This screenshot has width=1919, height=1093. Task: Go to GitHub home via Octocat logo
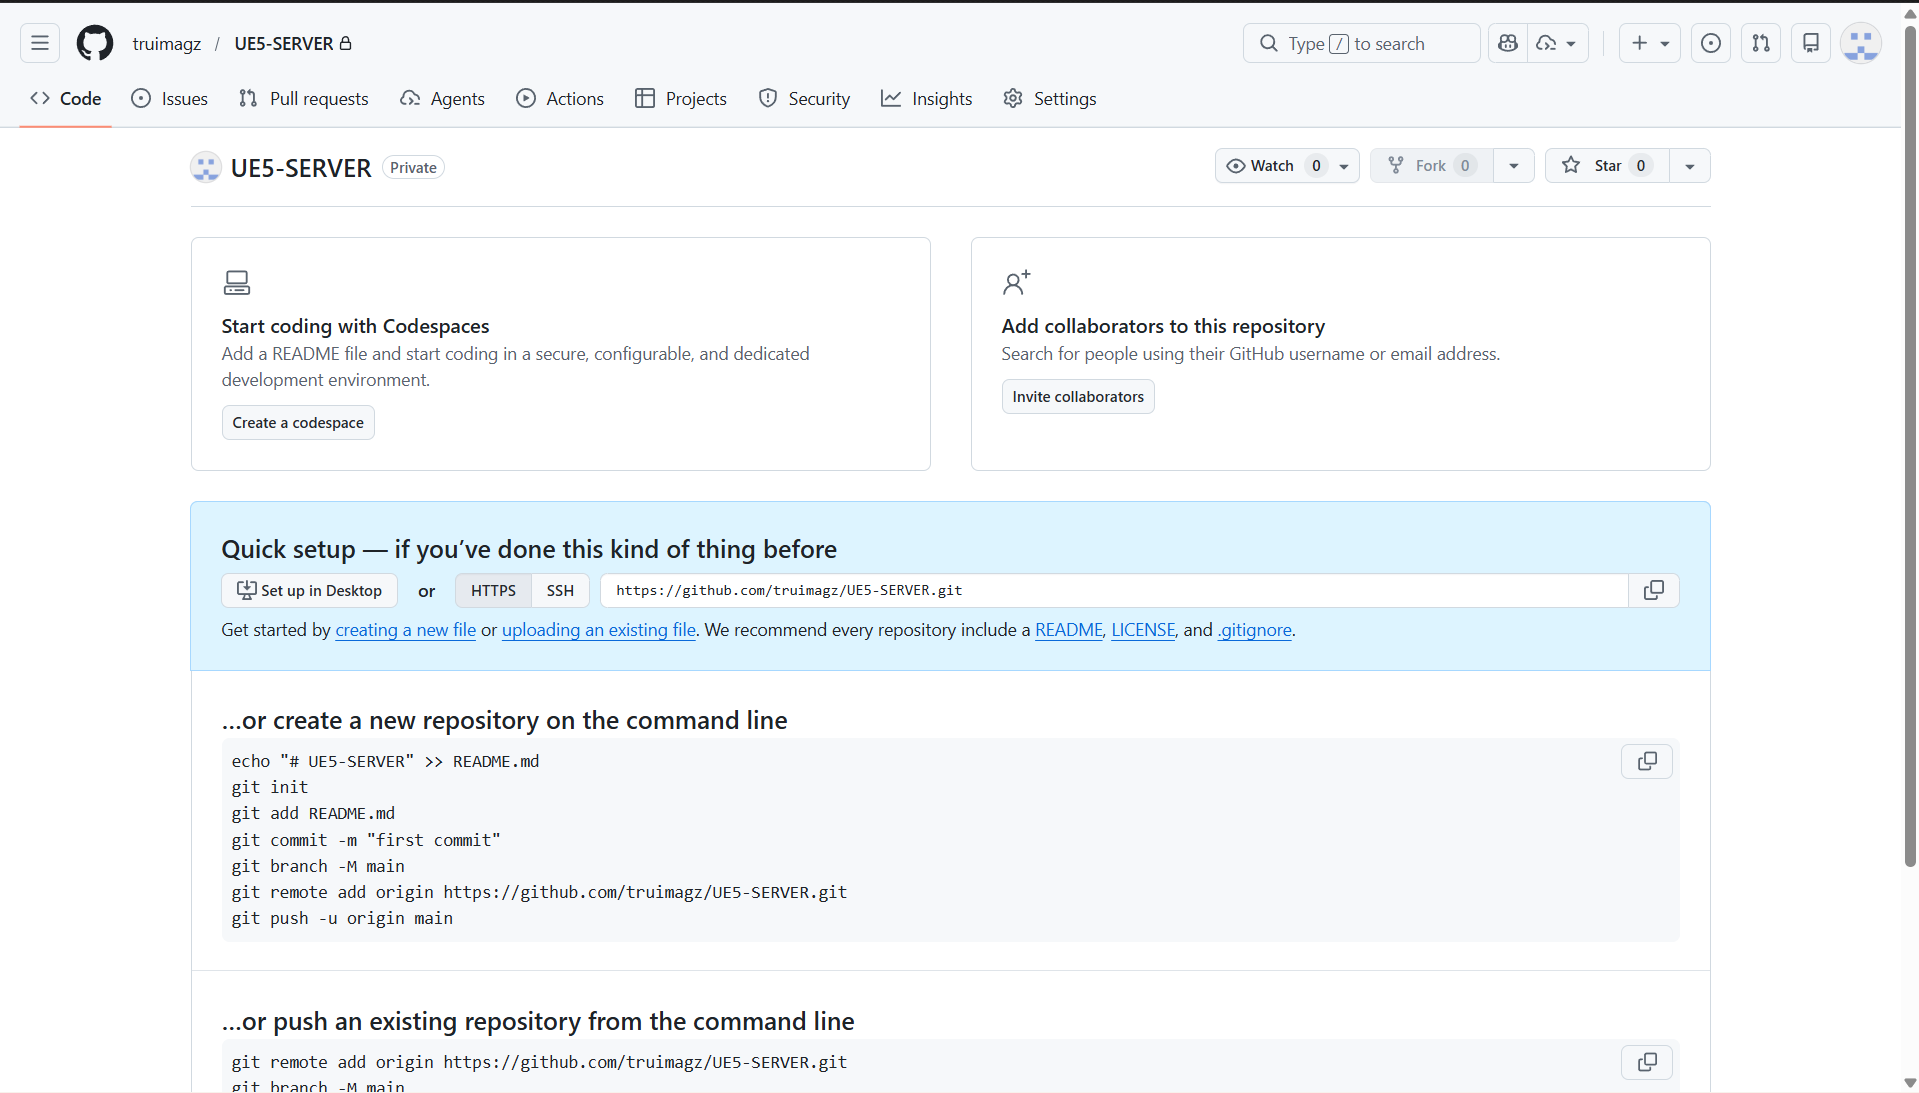(x=95, y=43)
